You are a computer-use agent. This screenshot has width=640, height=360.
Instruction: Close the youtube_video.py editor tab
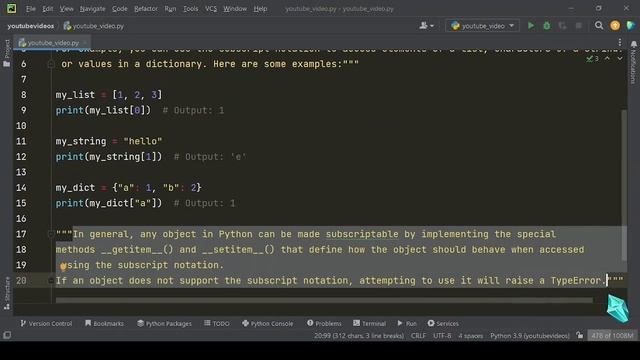point(85,42)
